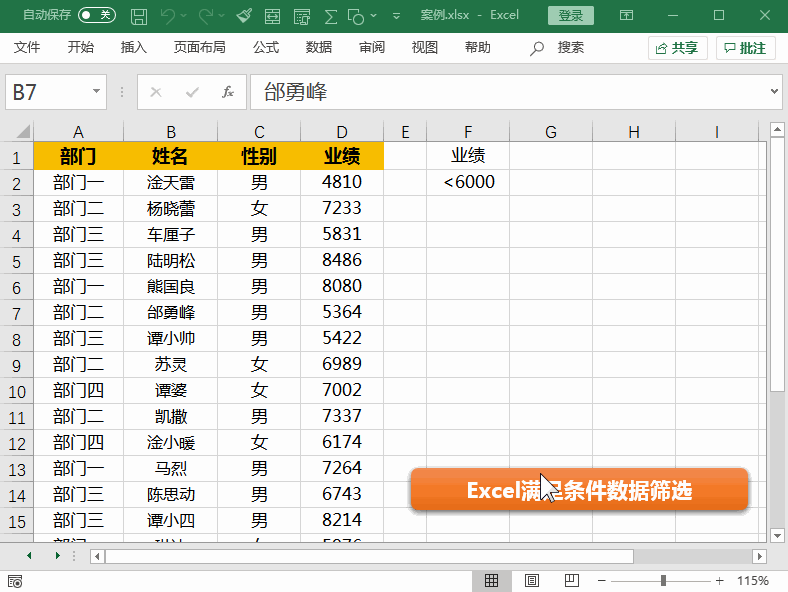The height and width of the screenshot is (592, 788).
Task: Toggle the AutoSave switch
Action: click(x=96, y=16)
